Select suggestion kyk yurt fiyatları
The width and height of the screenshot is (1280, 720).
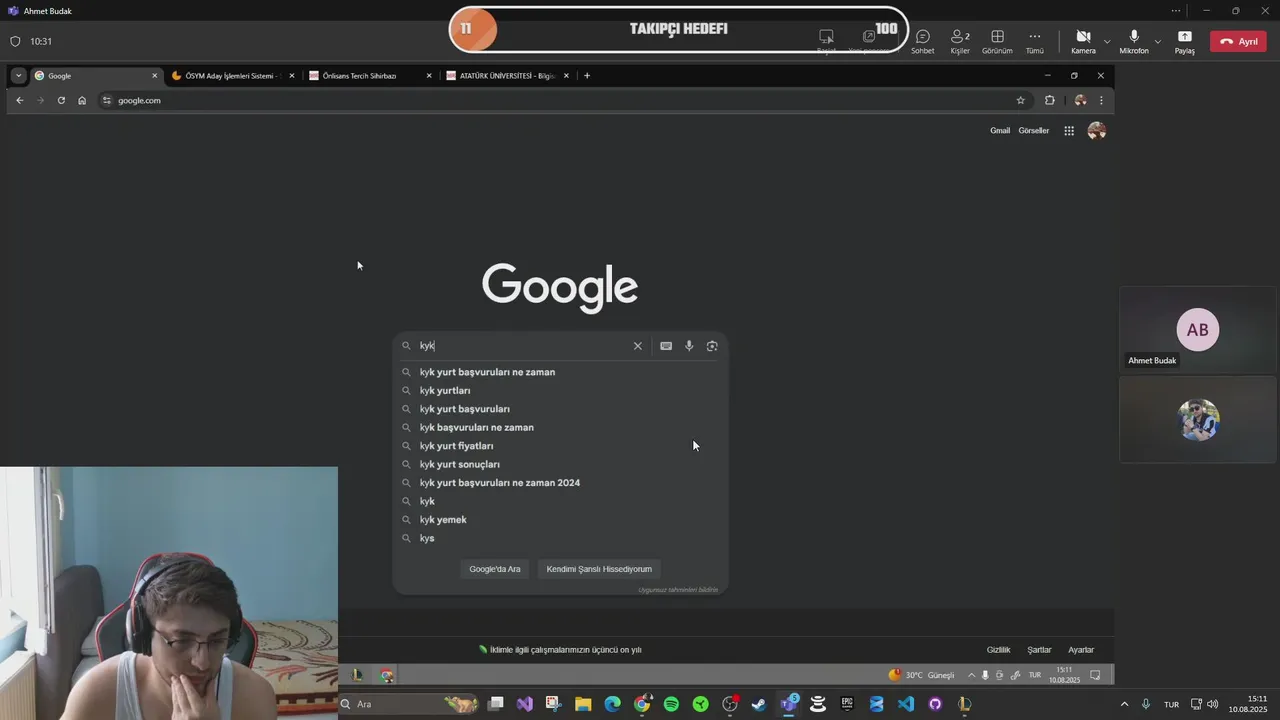[x=560, y=446]
